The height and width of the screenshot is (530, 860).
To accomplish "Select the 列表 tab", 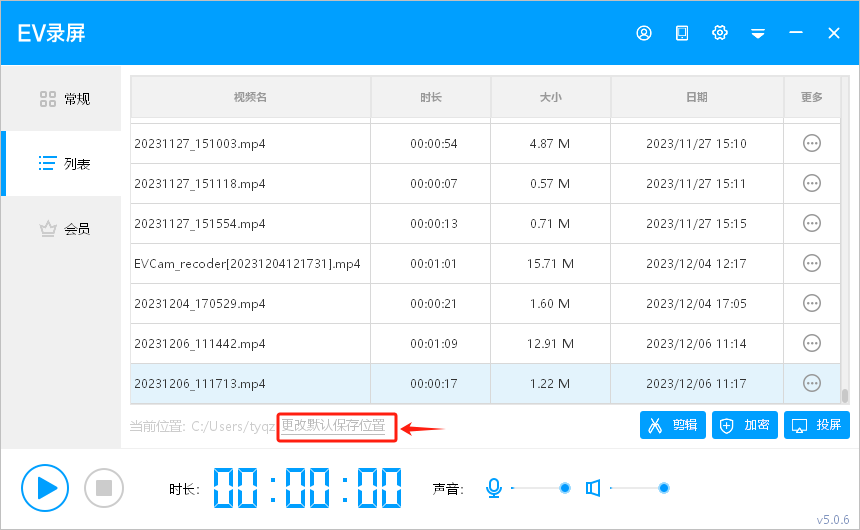I will (64, 164).
